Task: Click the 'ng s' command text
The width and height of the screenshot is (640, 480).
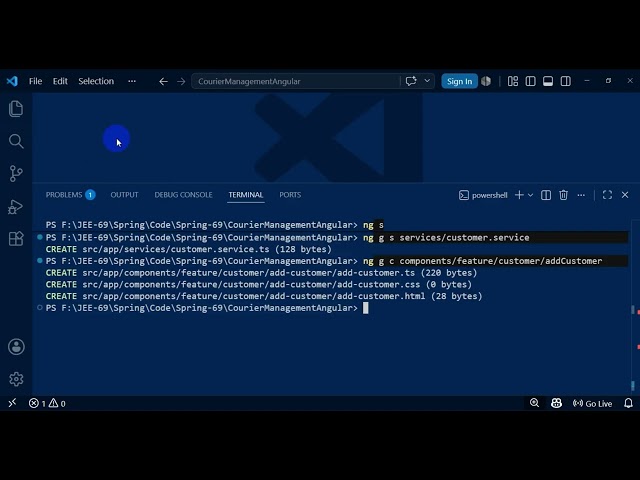Action: coord(373,225)
